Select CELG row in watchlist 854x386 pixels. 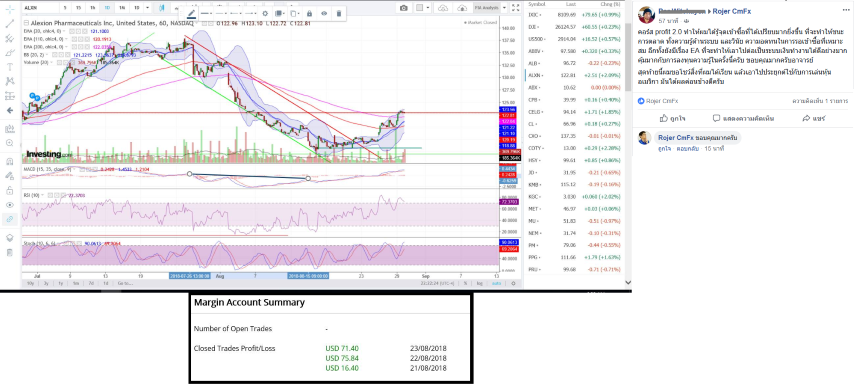[575, 112]
